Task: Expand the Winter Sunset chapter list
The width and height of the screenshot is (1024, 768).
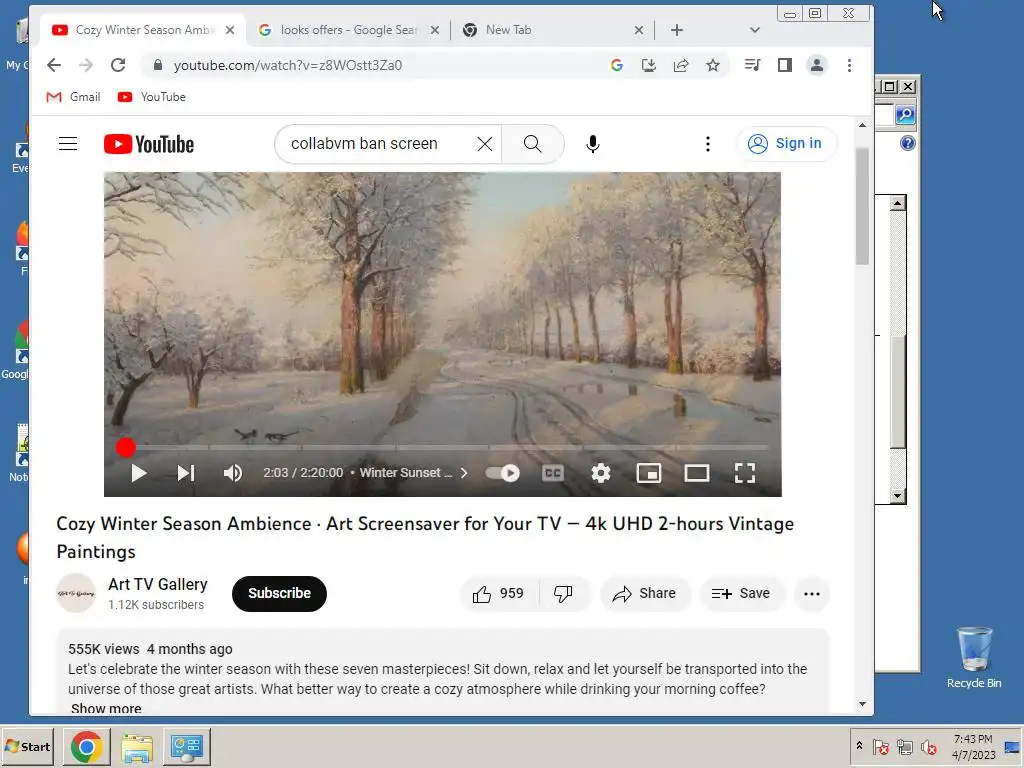Action: click(413, 473)
